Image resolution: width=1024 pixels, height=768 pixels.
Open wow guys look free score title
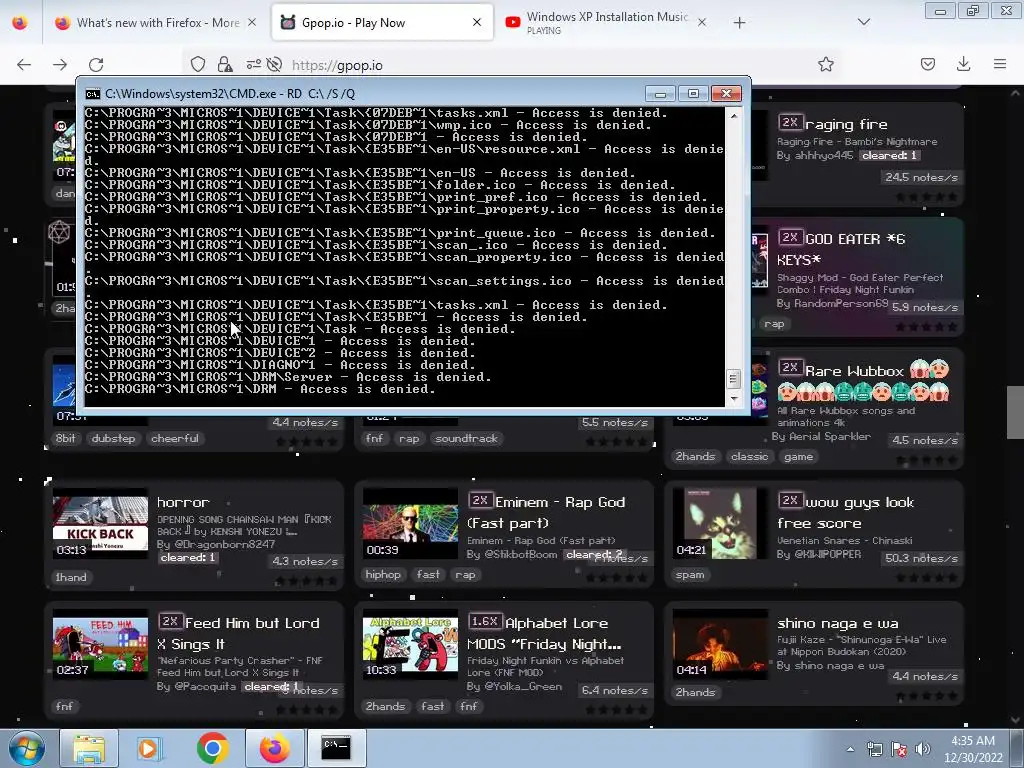846,513
